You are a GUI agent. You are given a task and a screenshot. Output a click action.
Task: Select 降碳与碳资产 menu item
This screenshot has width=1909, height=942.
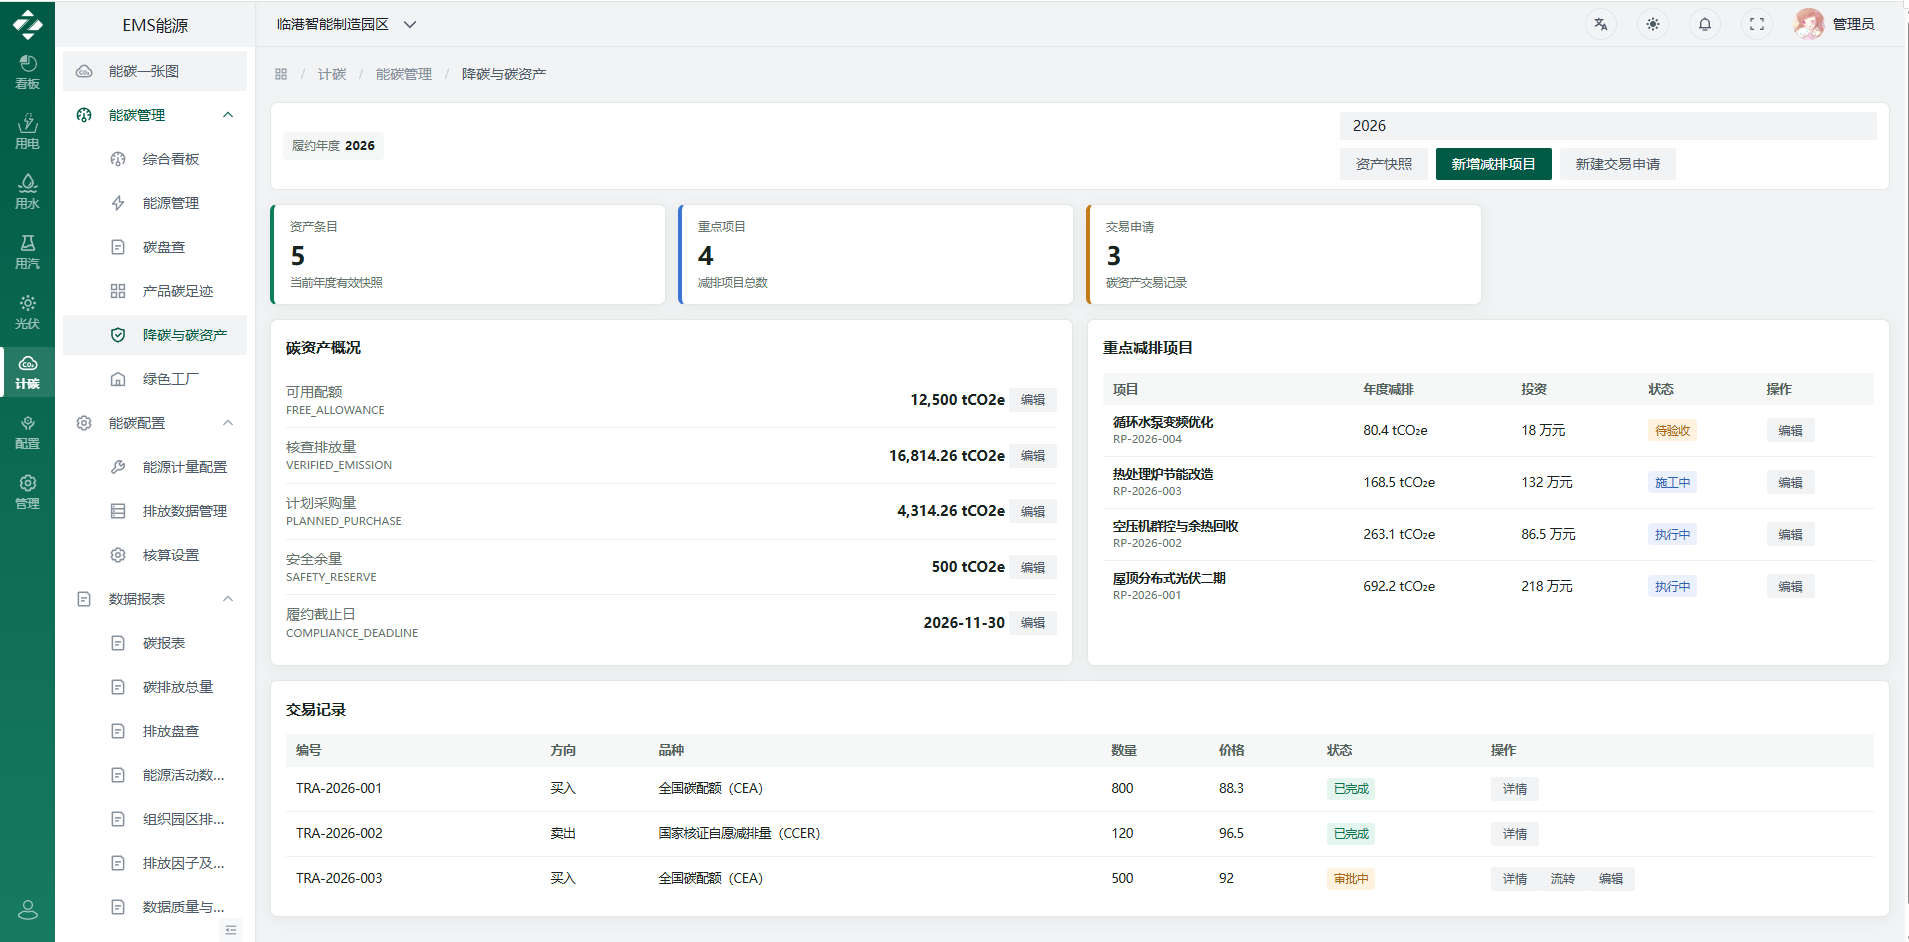155,335
